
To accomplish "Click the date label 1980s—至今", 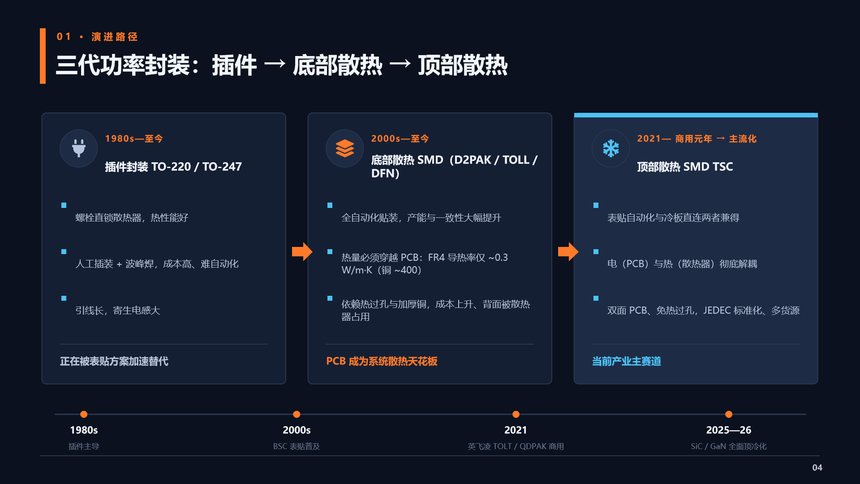I will [x=134, y=139].
